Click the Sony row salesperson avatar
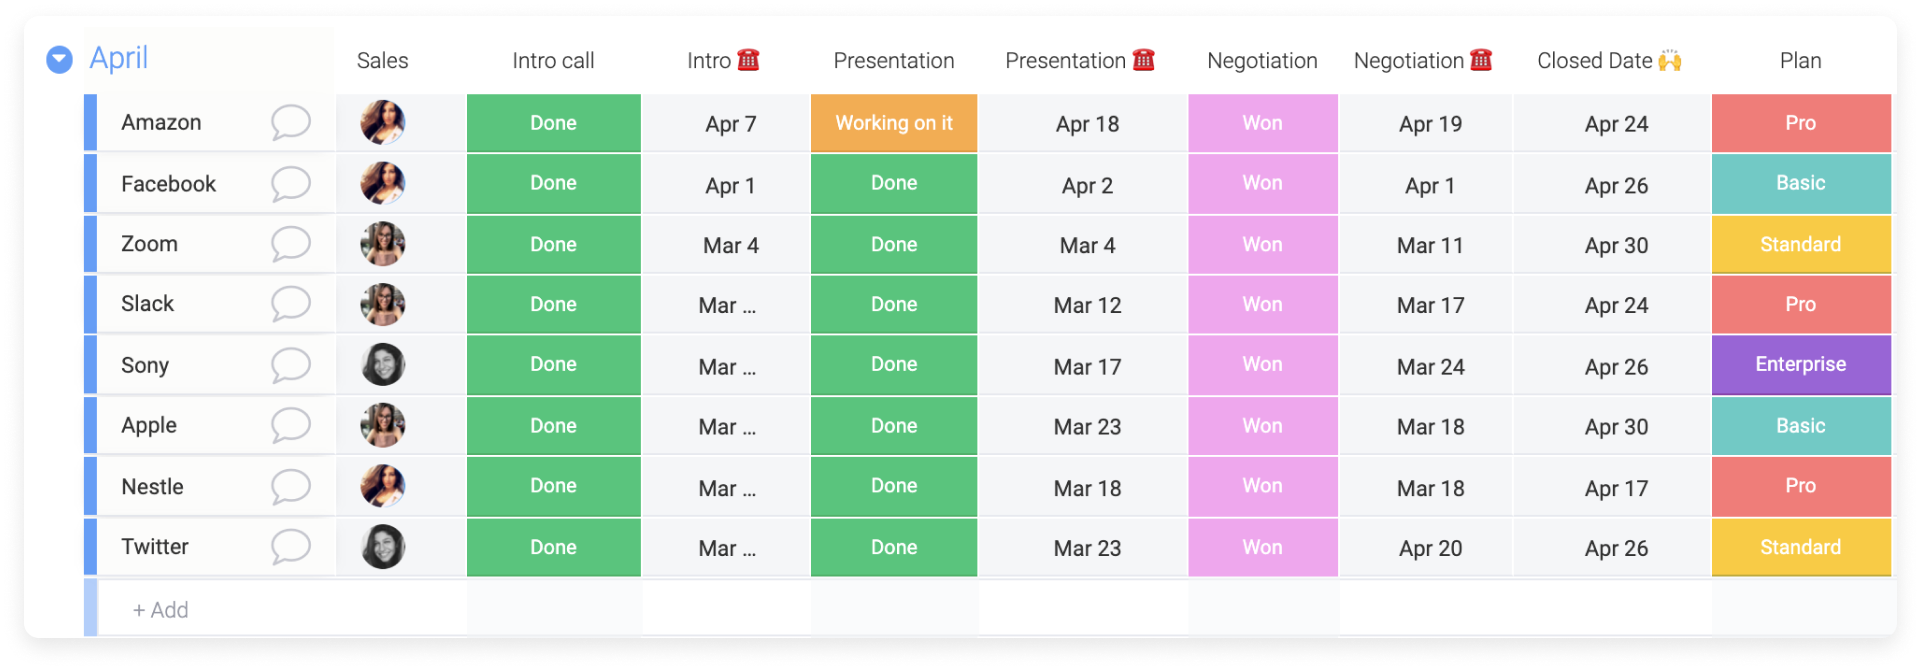The image size is (1921, 670). pos(383,365)
